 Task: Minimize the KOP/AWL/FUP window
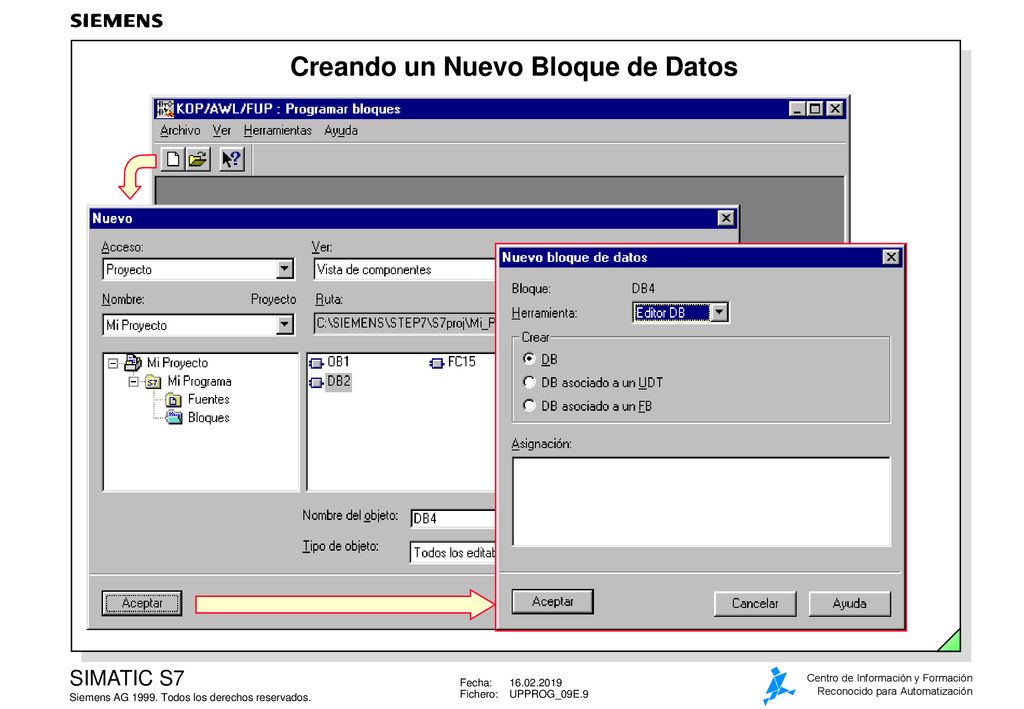(797, 109)
